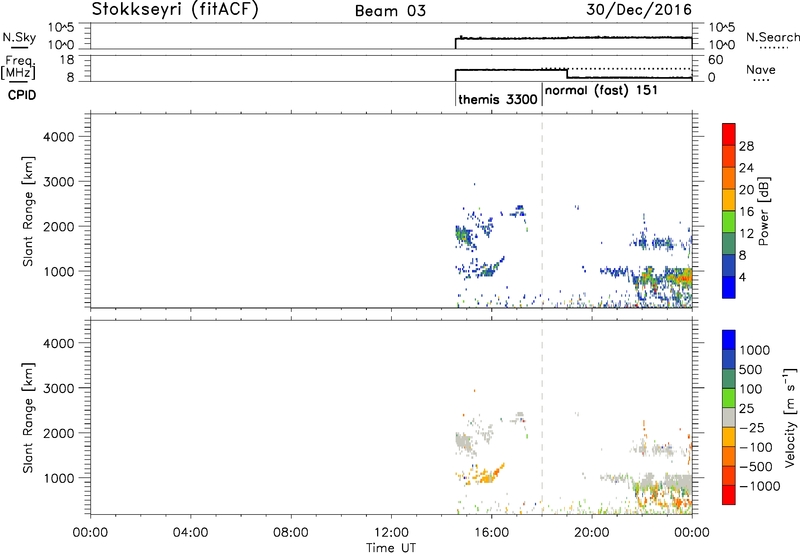
Task: Click the 4 dB colorbar value
Action: (x=743, y=277)
